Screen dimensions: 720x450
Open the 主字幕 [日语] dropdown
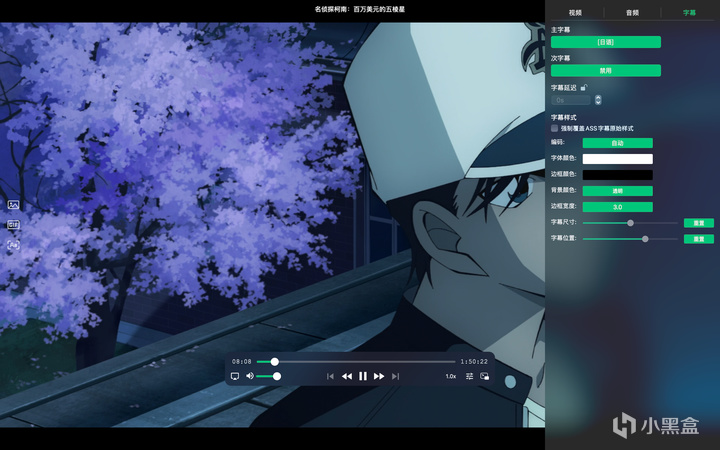pos(606,42)
